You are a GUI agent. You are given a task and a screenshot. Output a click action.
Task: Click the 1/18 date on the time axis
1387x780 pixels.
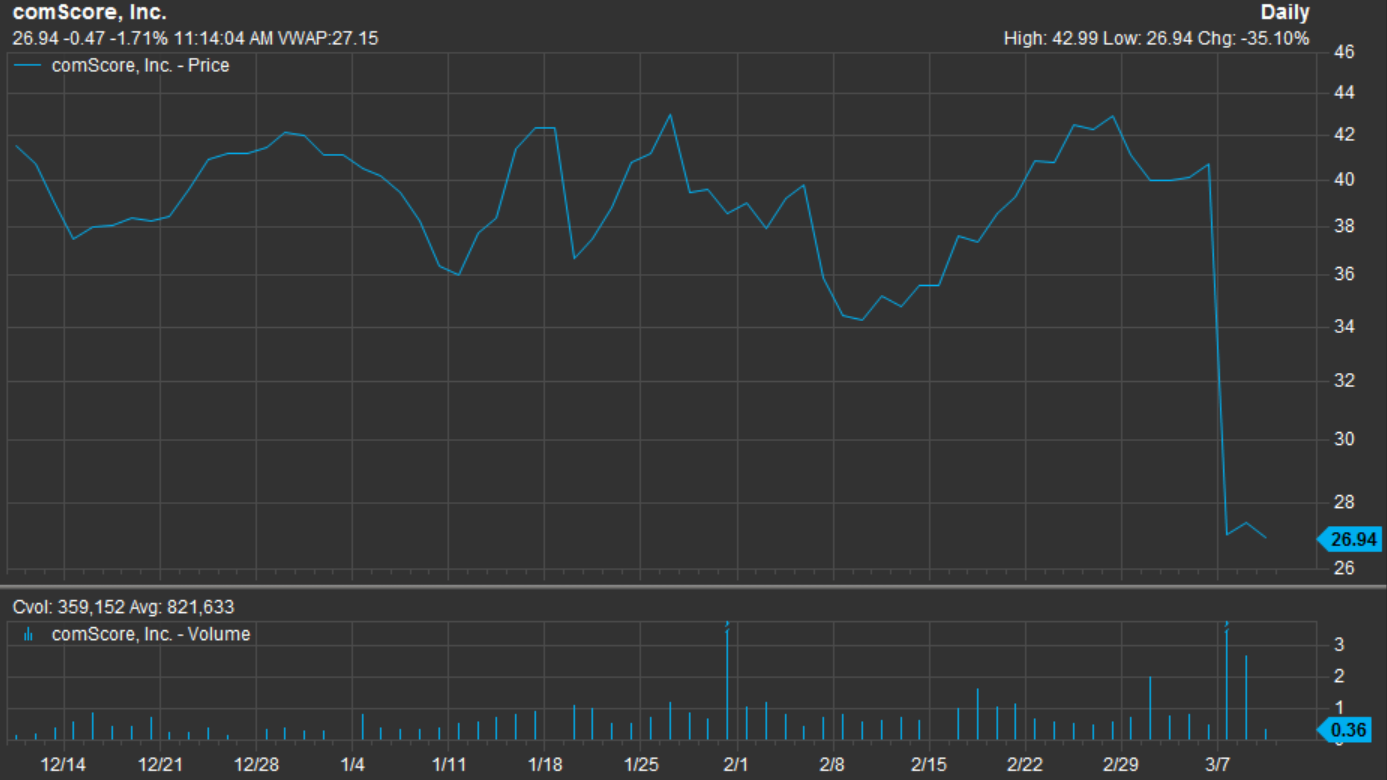[544, 765]
